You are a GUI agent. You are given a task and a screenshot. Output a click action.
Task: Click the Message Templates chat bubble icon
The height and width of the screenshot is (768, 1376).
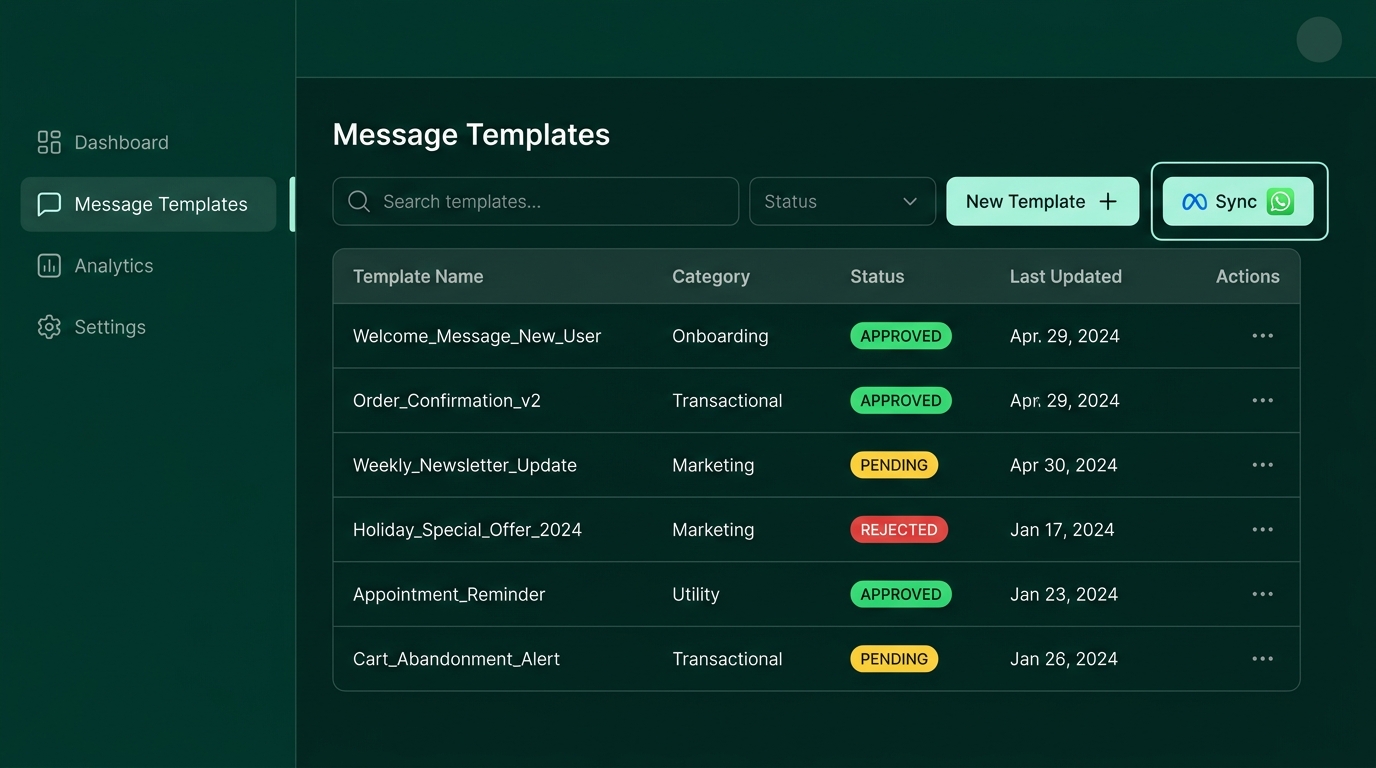[x=49, y=204]
